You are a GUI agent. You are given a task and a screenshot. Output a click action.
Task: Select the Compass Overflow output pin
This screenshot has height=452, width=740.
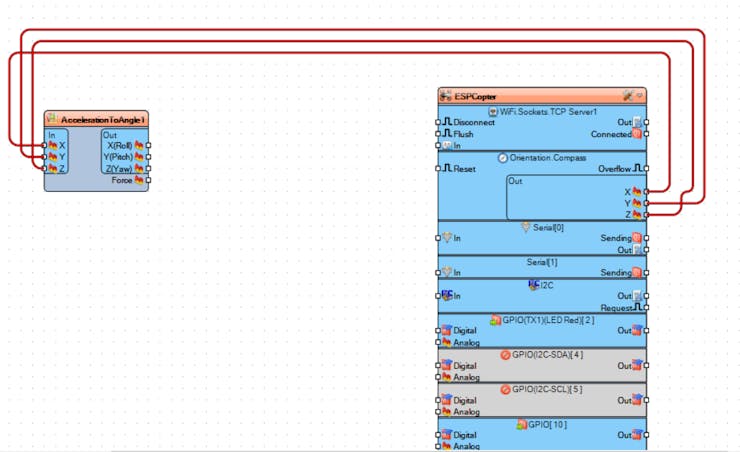(x=647, y=168)
